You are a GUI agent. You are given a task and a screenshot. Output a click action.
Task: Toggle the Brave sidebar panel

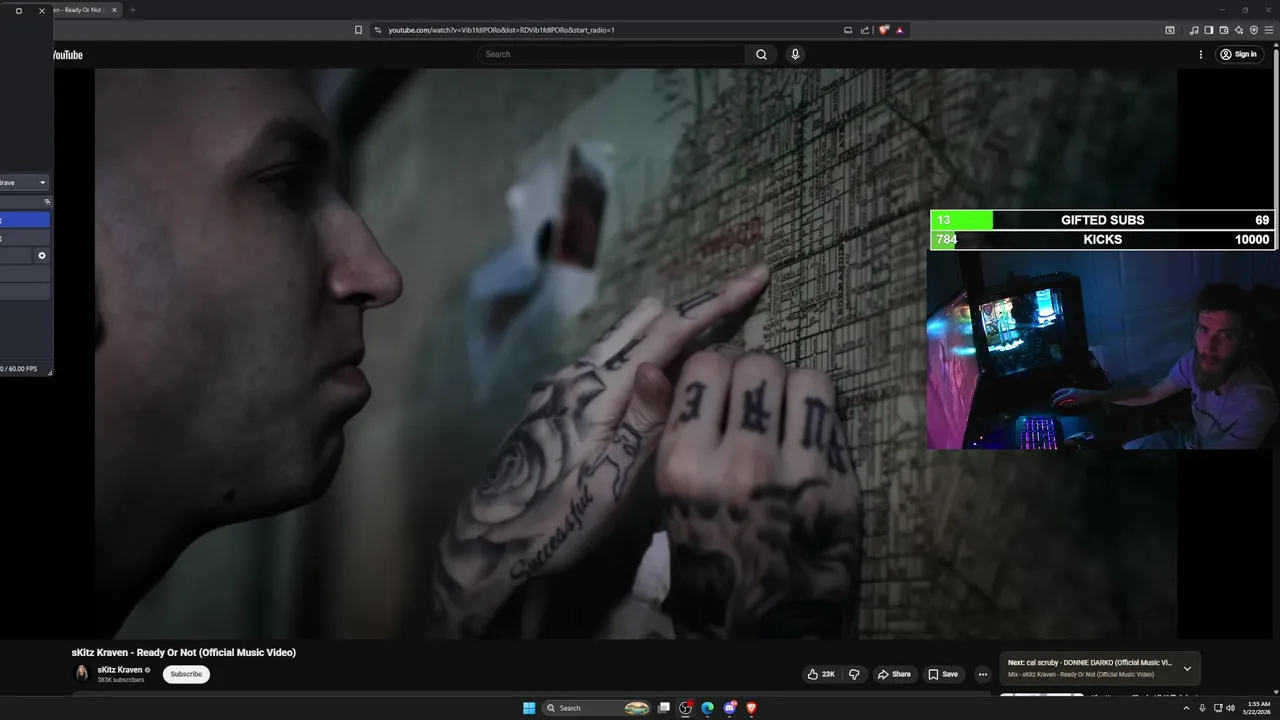click(1209, 30)
